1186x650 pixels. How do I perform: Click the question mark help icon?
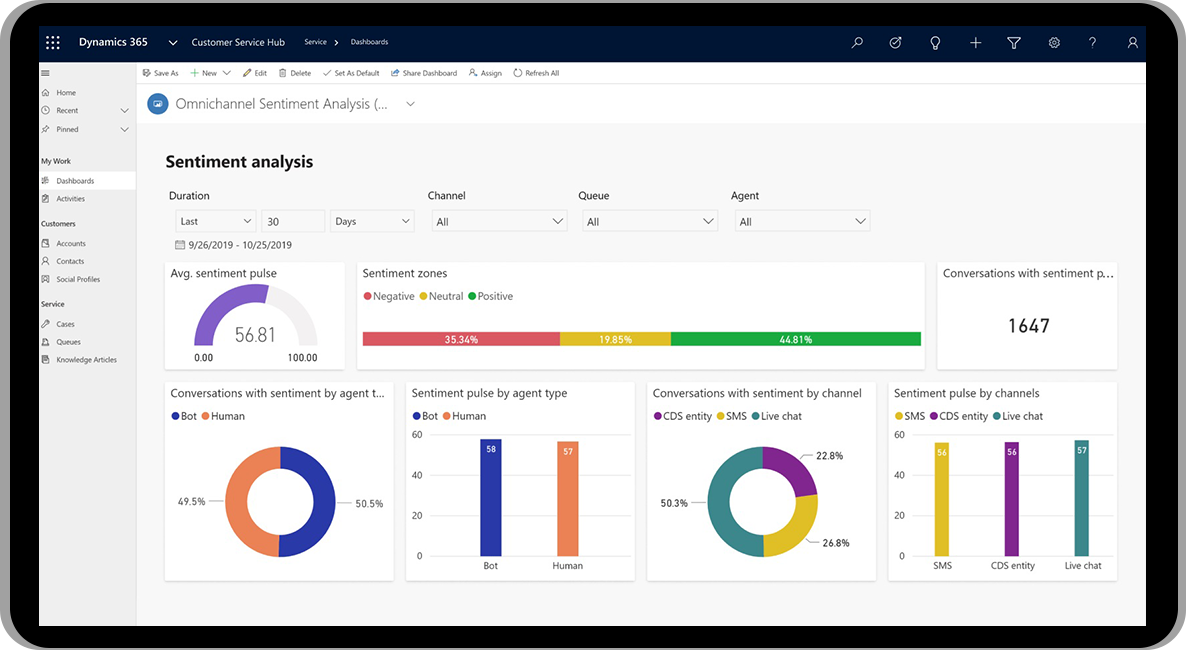tap(1092, 42)
